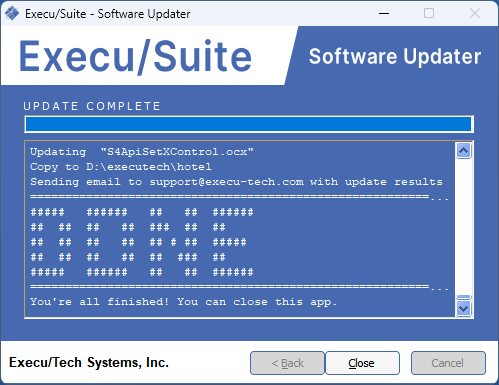Click the DONE ASCII art banner
Screen dimensions: 499x385
[x=142, y=242]
